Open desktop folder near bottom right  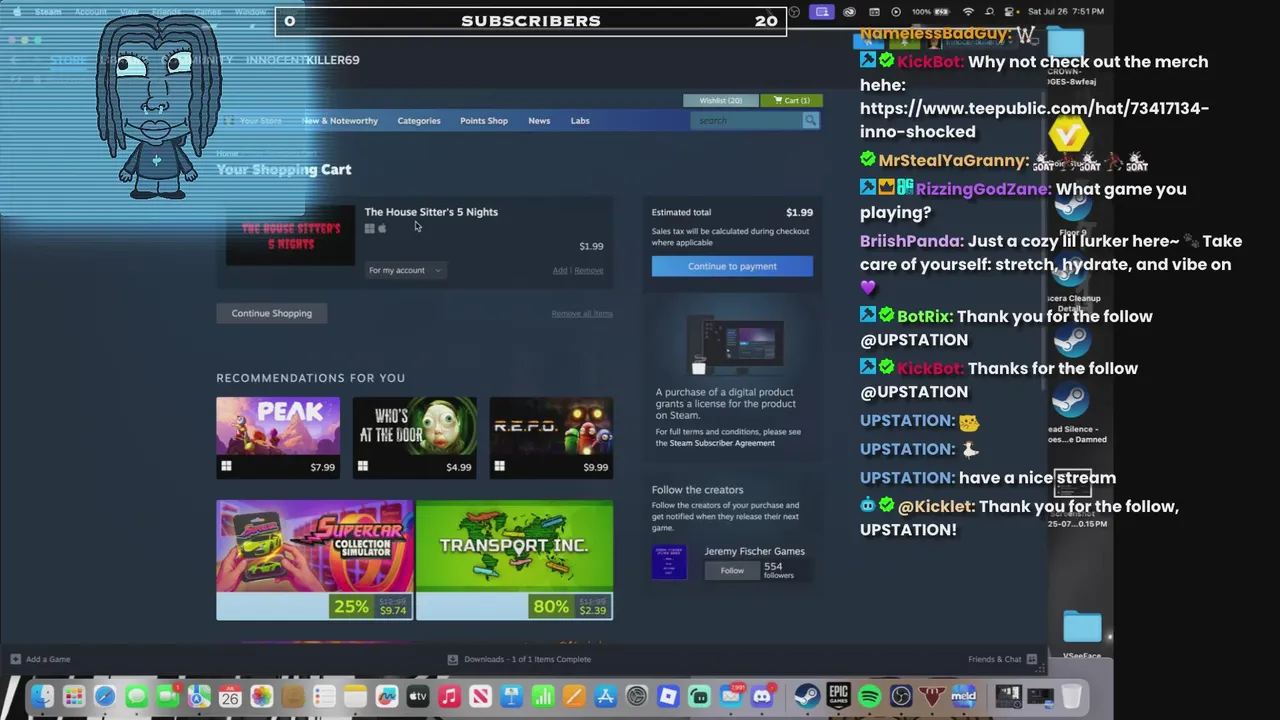[x=1082, y=627]
